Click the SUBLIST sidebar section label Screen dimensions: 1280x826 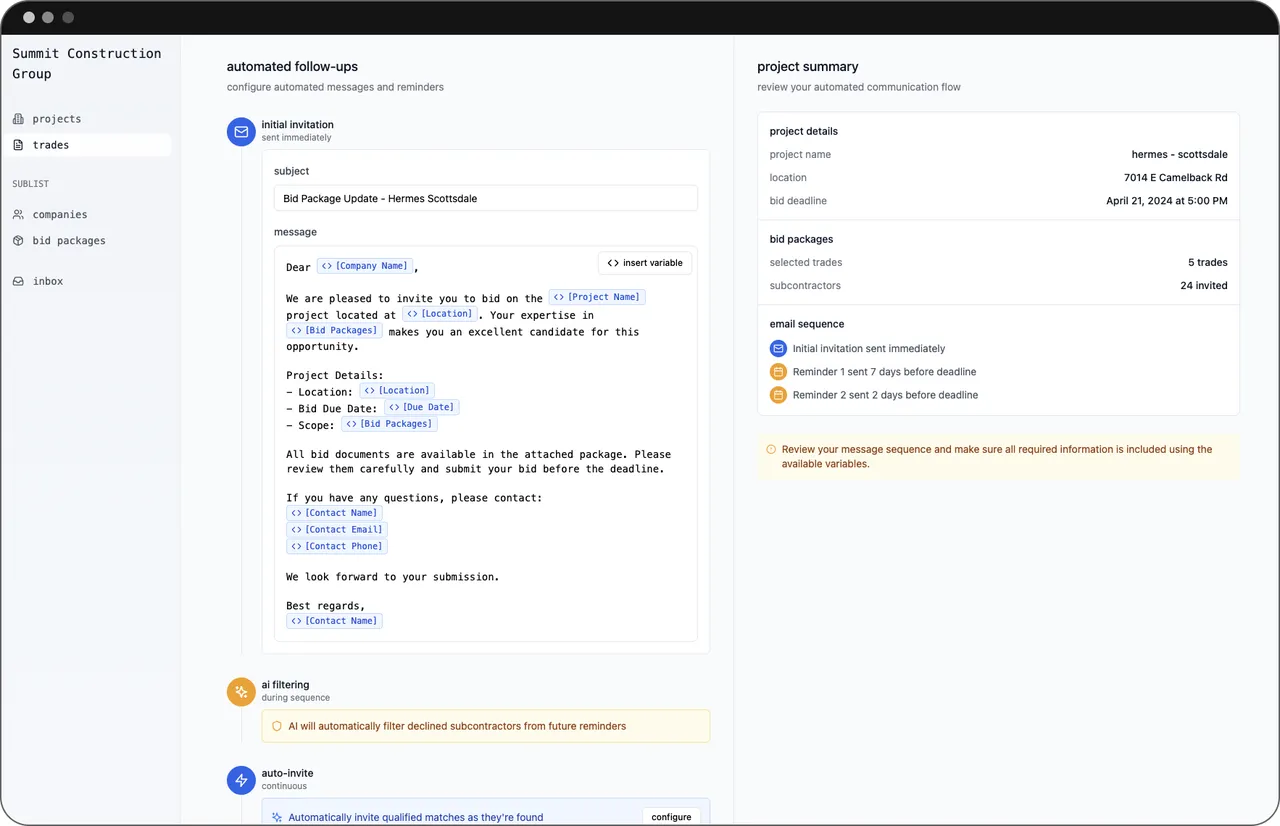[31, 184]
